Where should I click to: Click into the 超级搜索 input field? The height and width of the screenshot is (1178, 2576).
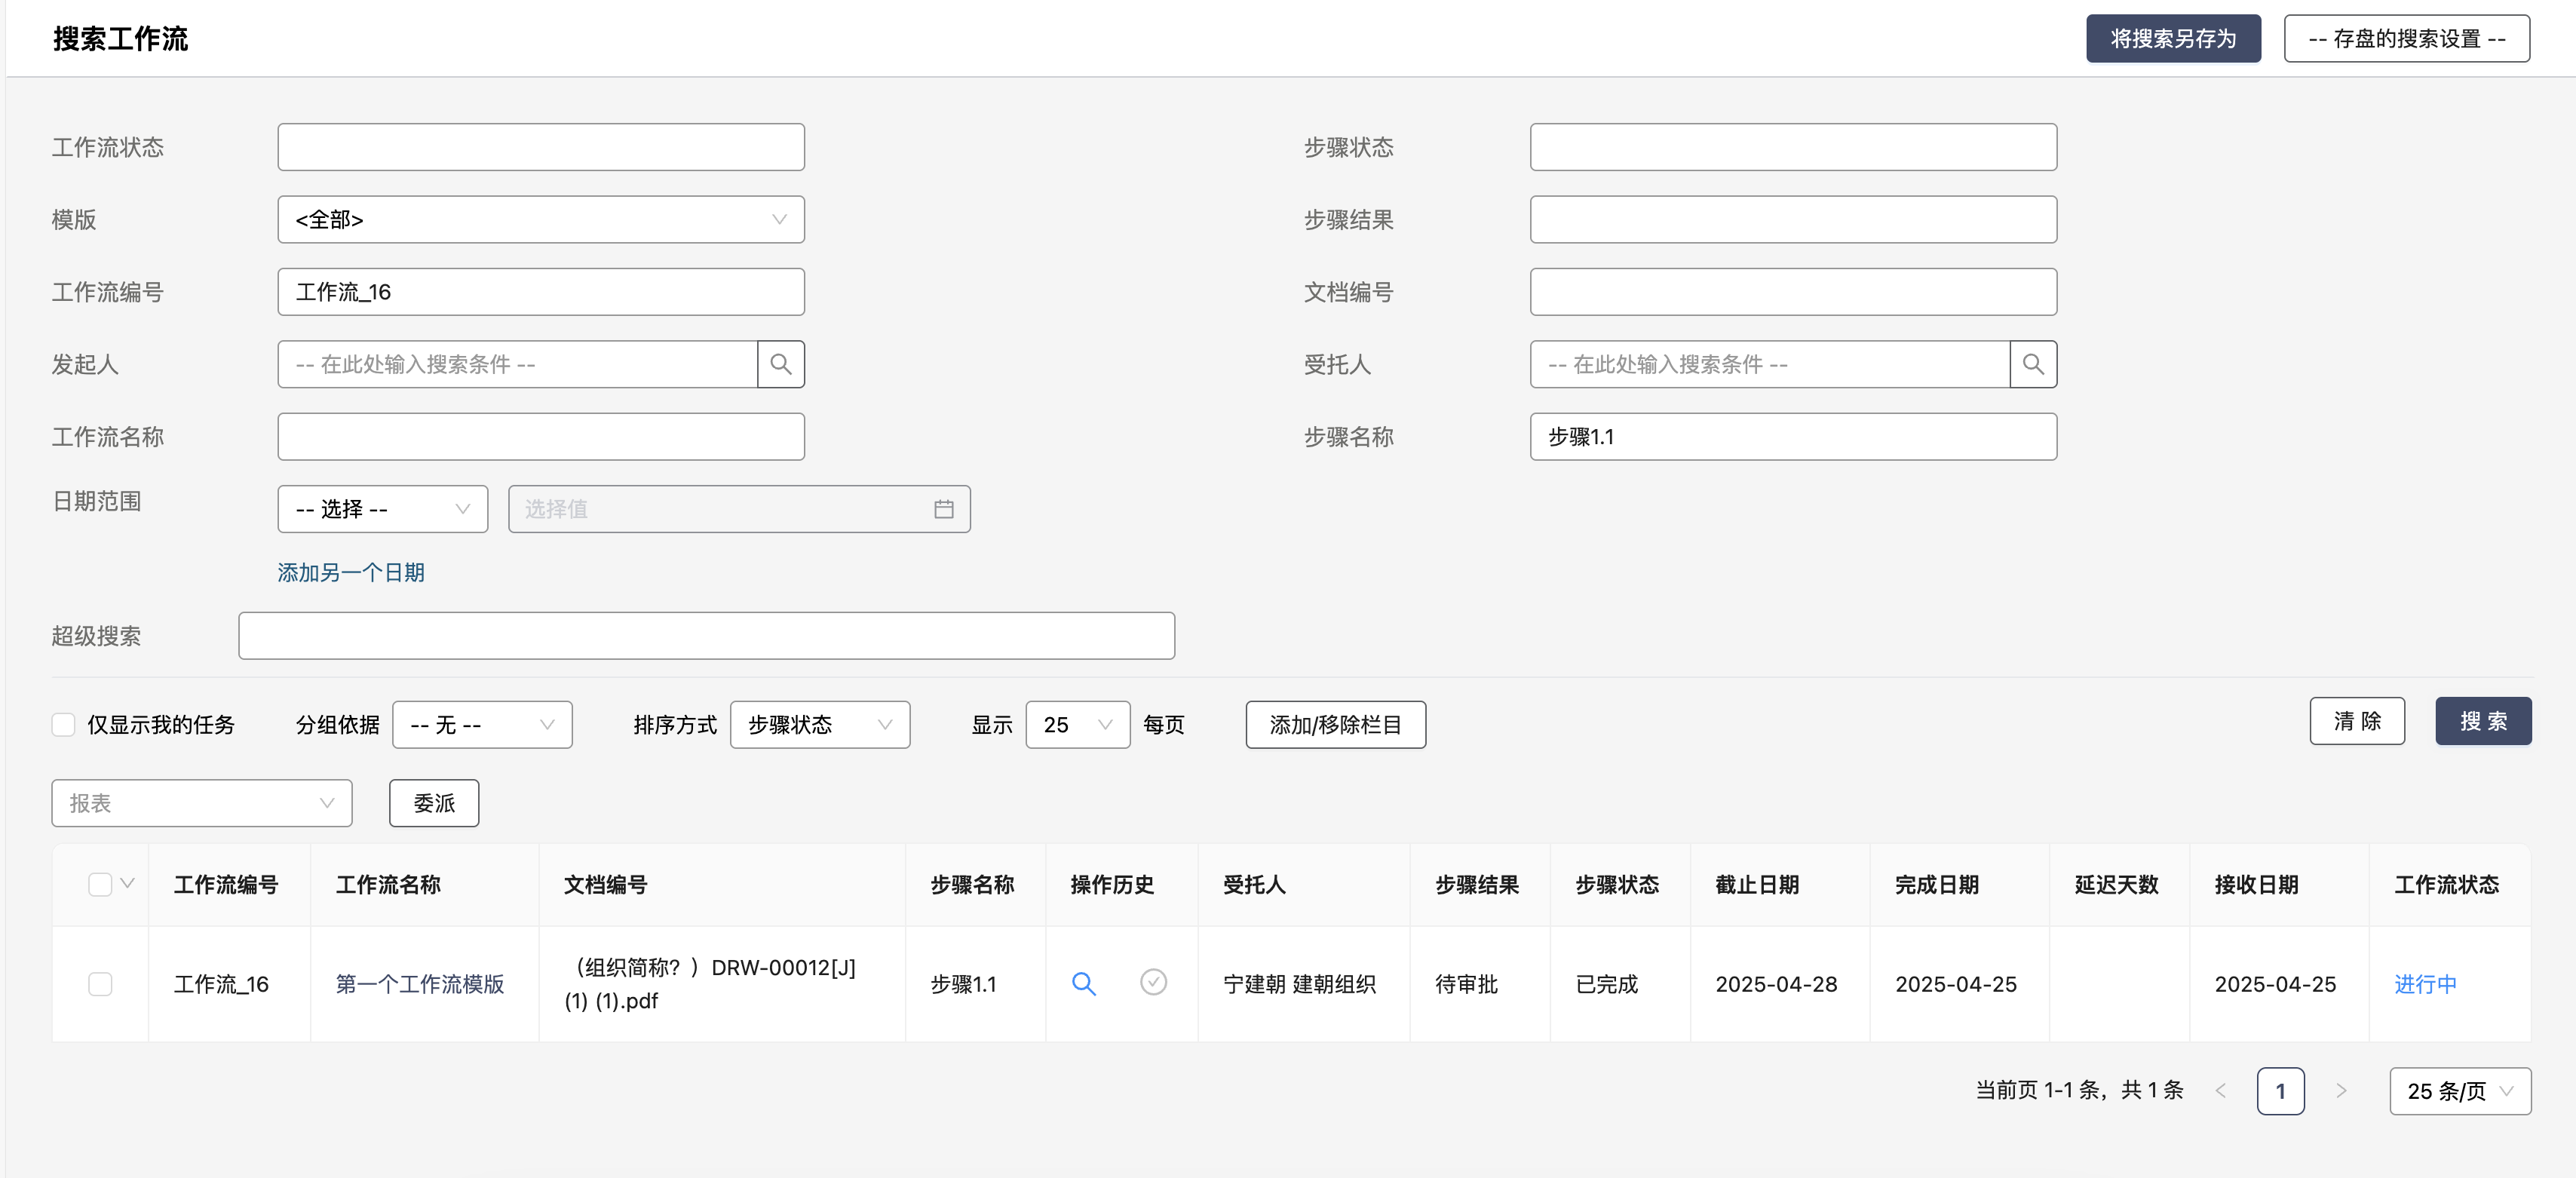click(x=706, y=636)
